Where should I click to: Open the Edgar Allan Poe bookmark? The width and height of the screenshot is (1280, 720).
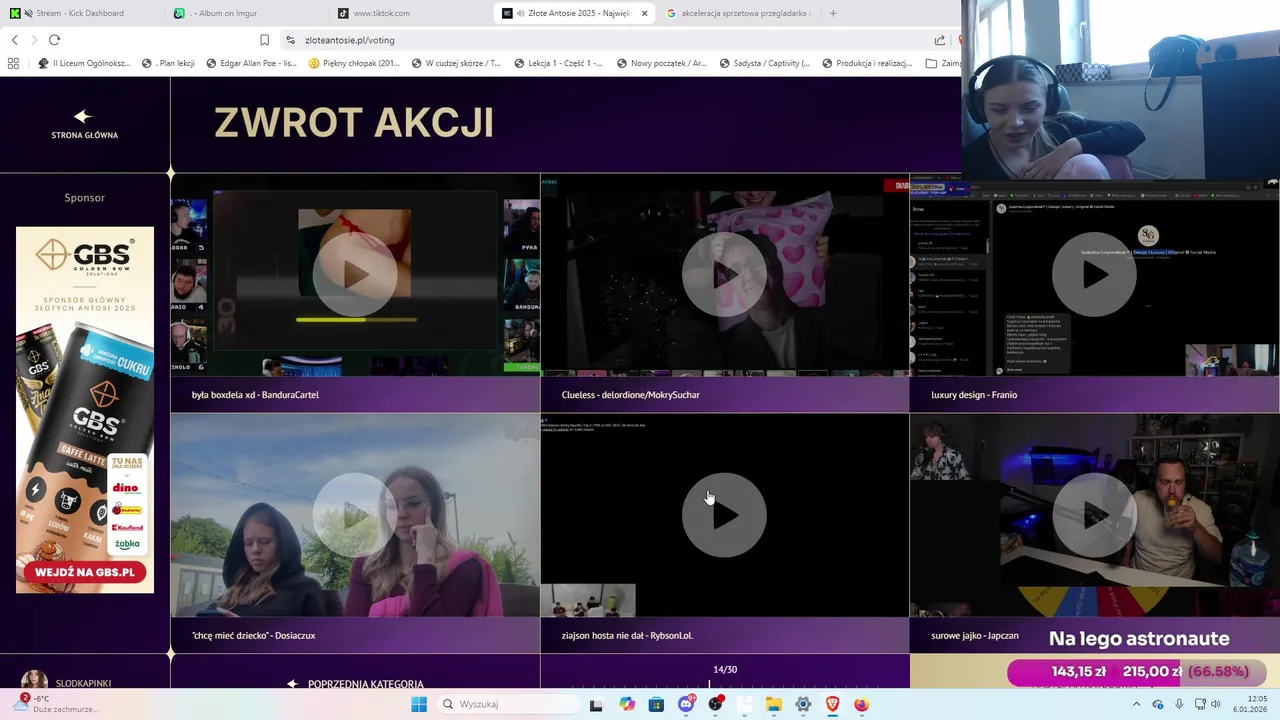251,63
